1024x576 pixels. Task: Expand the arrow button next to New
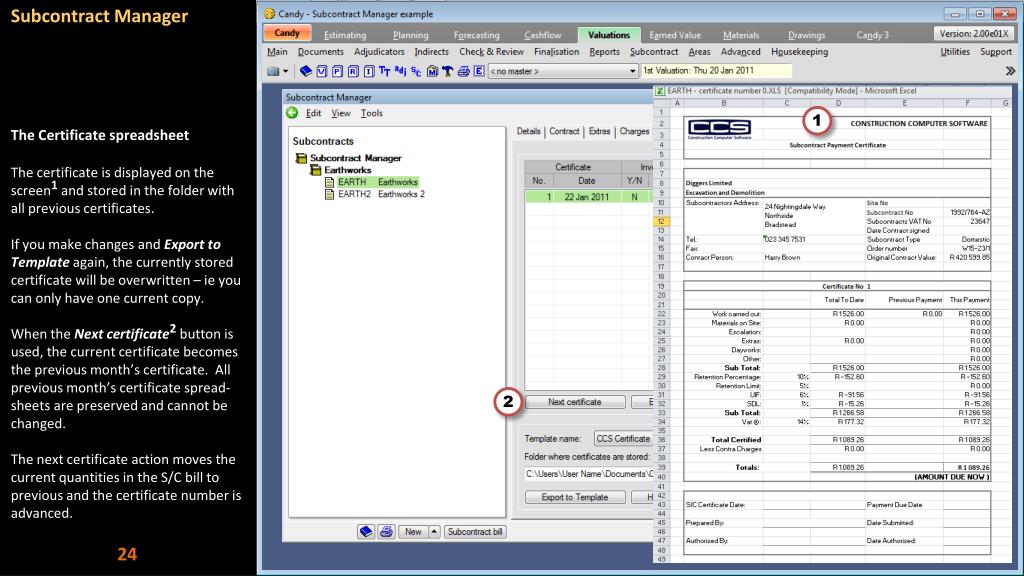[434, 532]
